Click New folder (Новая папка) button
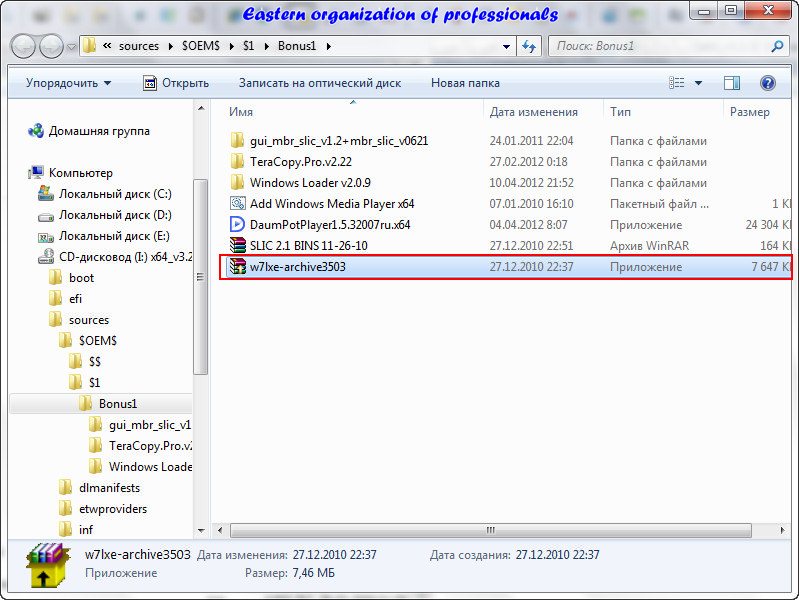 pyautogui.click(x=465, y=83)
